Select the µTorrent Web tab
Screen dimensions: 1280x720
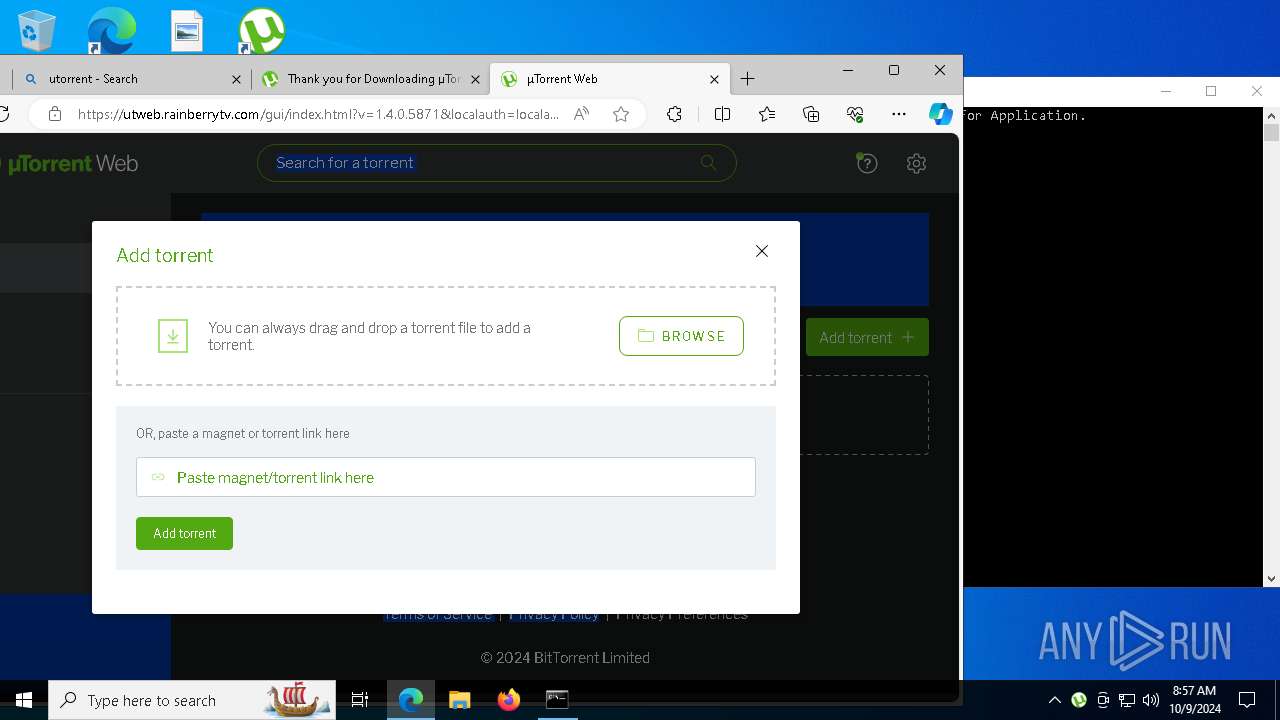608,79
